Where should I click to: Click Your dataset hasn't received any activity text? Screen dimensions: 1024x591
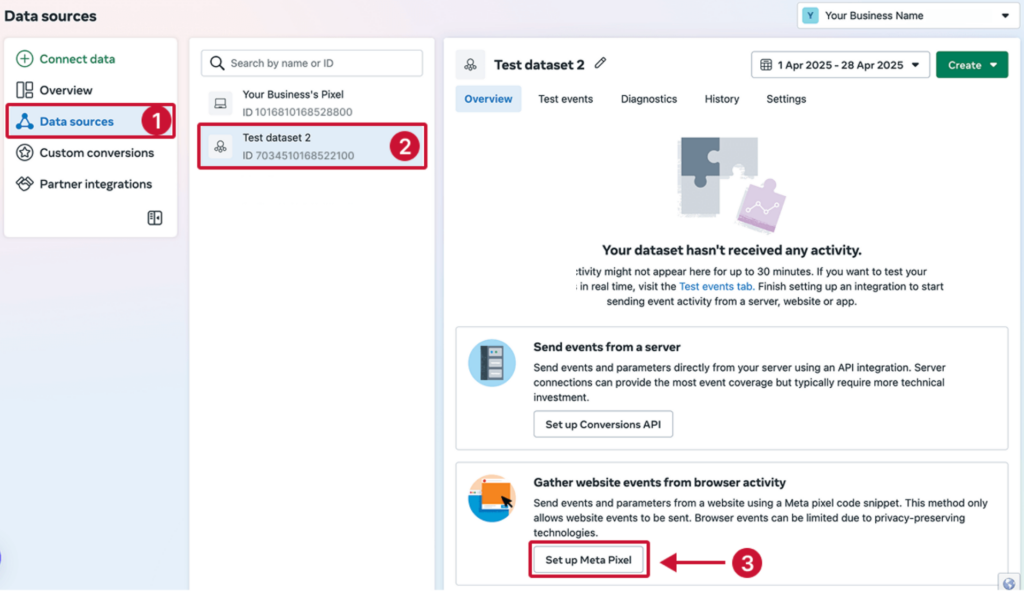731,250
